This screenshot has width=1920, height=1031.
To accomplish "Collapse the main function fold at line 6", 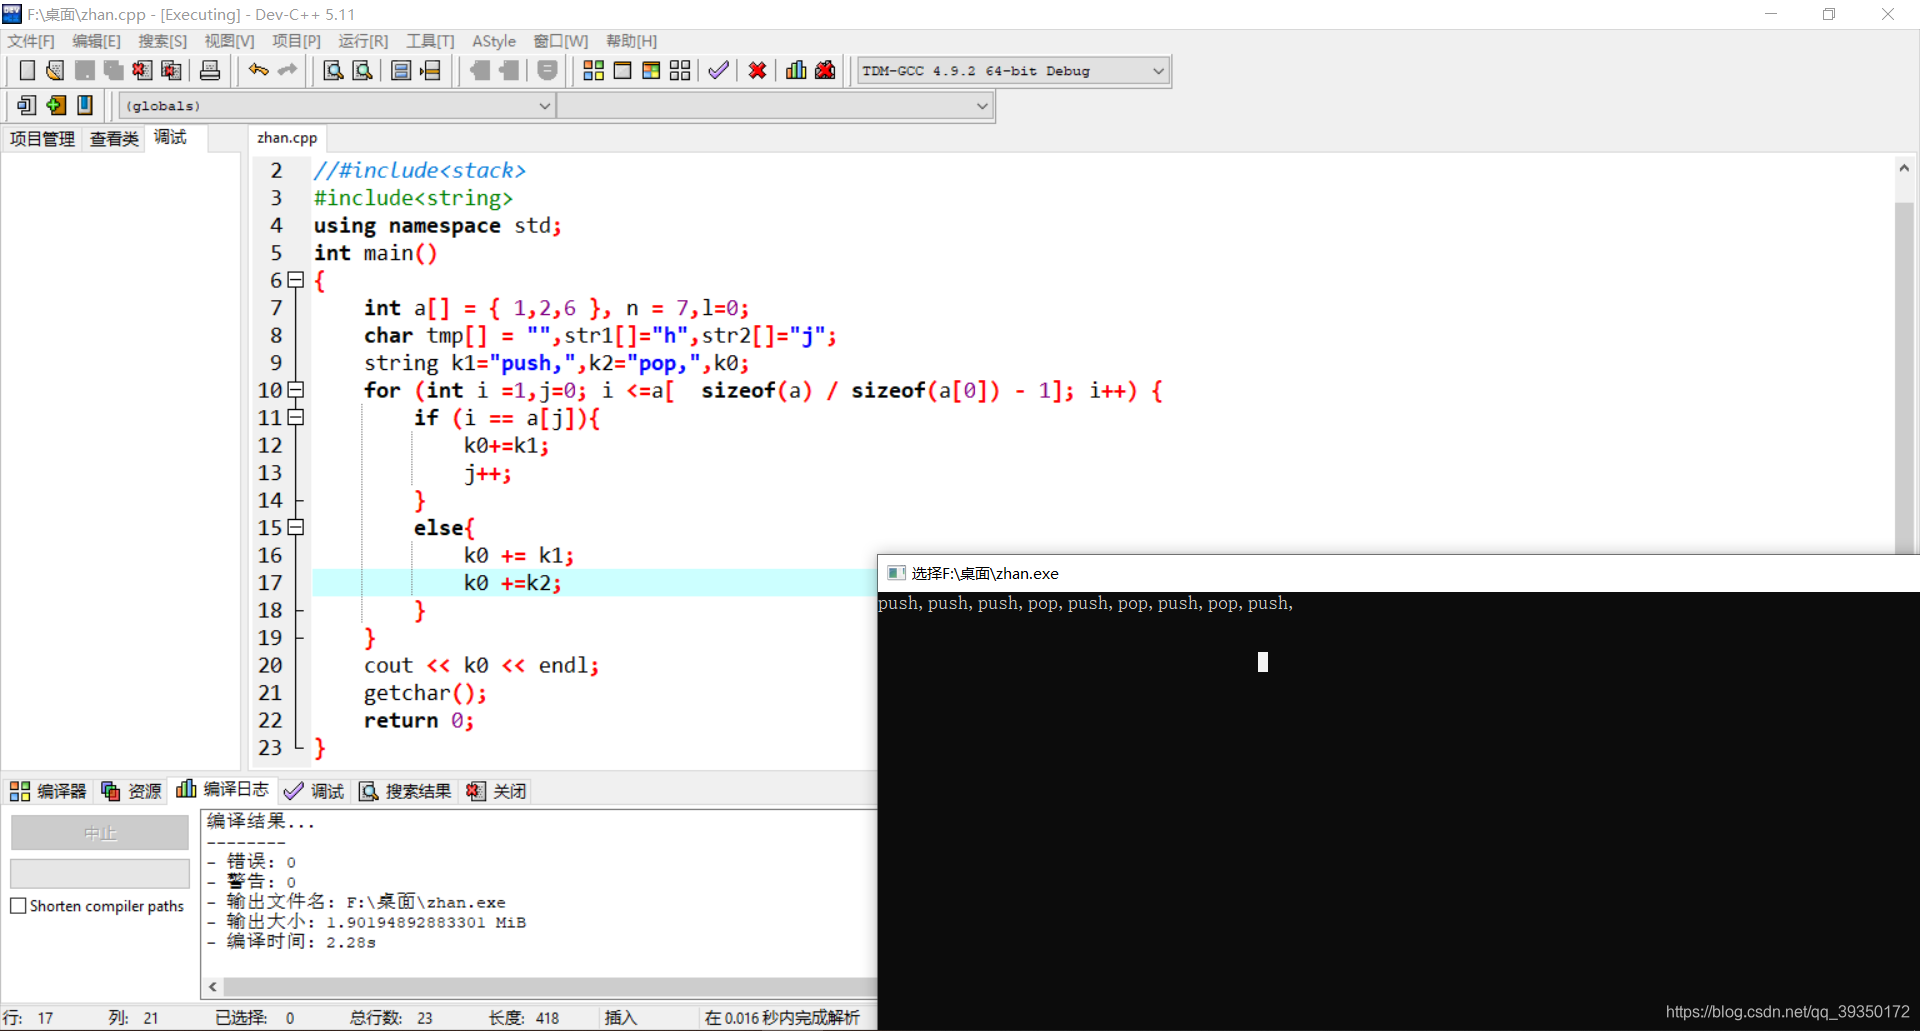I will (x=296, y=280).
